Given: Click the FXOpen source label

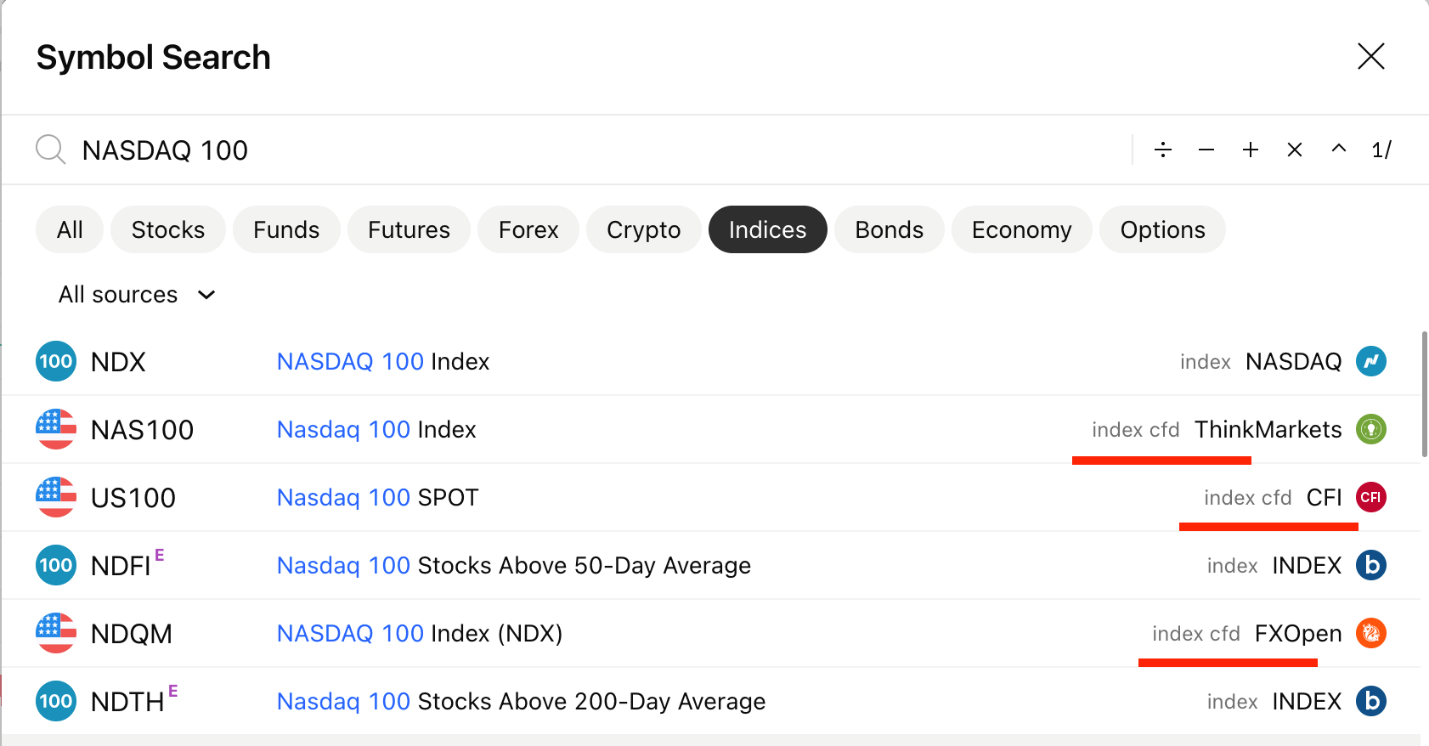Looking at the screenshot, I should tap(1298, 634).
